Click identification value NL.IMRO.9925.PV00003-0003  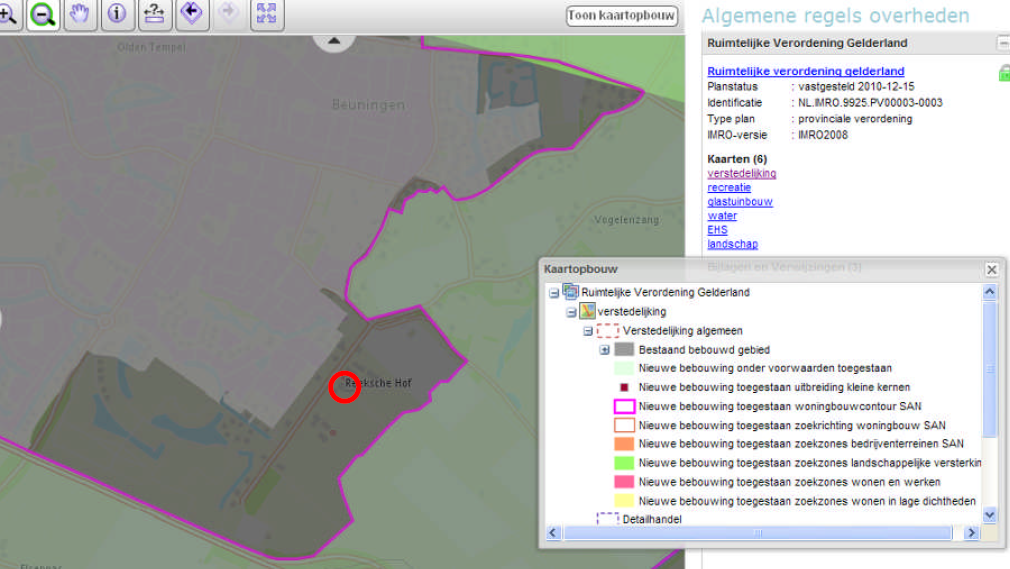coord(870,102)
